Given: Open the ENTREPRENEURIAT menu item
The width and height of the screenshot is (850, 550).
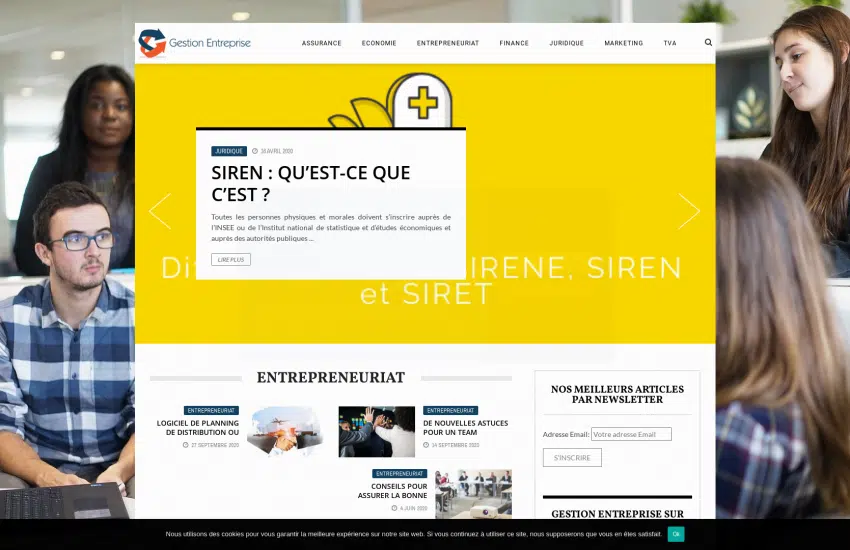Looking at the screenshot, I should (448, 43).
